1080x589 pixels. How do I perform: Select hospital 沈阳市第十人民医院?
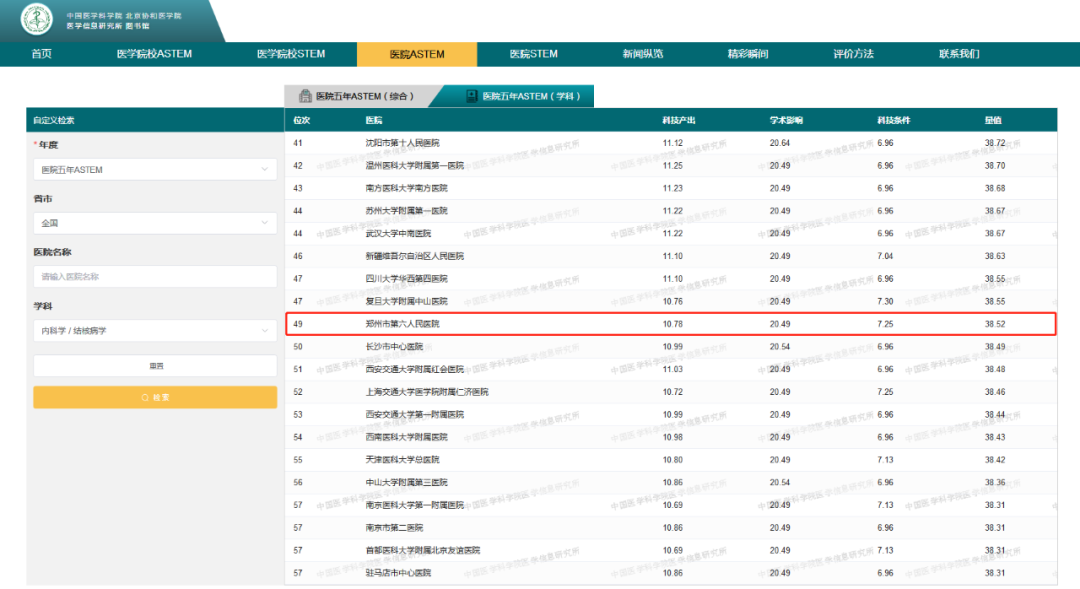tap(402, 143)
